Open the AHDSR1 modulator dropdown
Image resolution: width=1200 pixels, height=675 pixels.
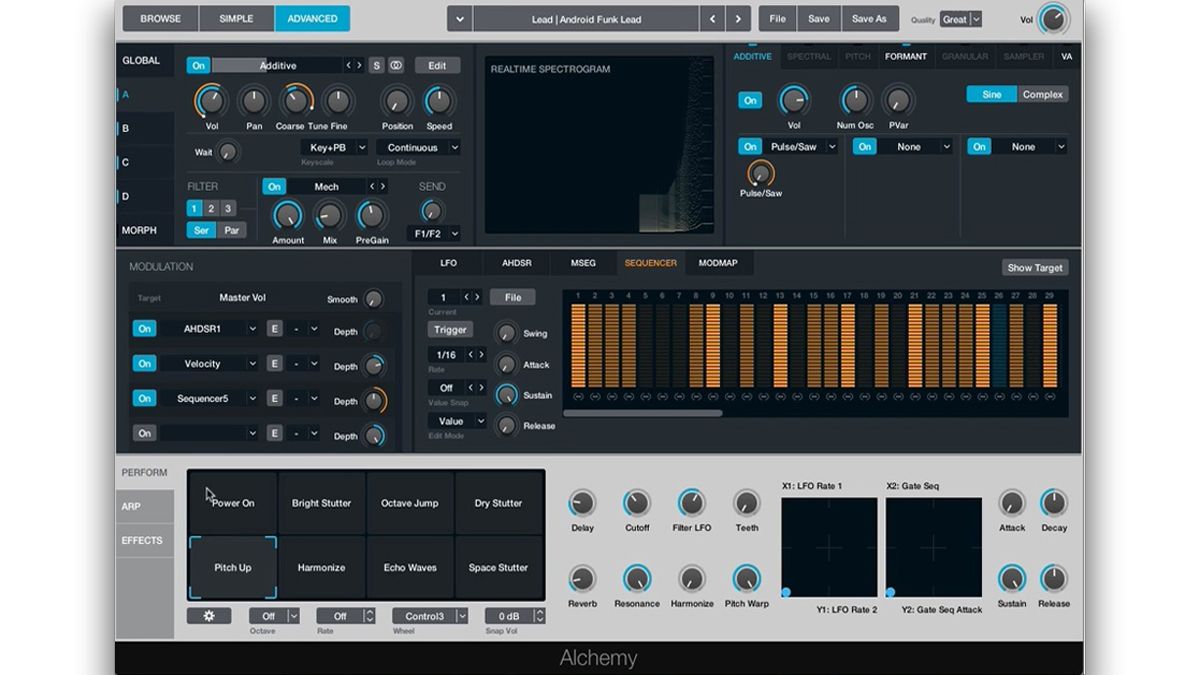click(x=209, y=329)
